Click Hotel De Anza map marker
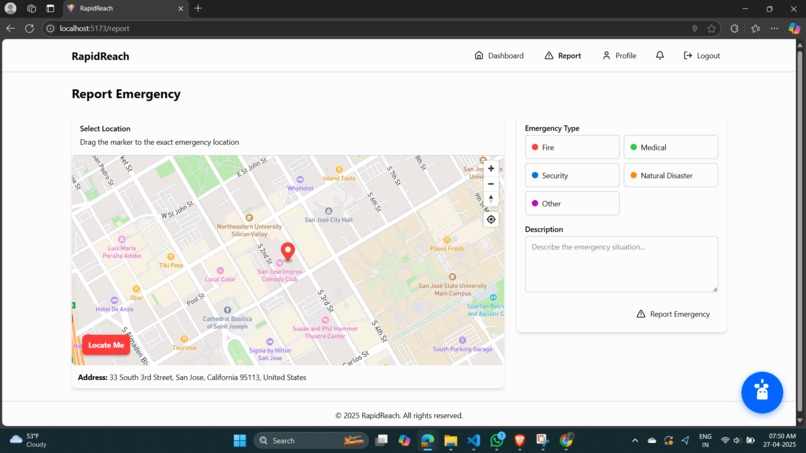Image resolution: width=806 pixels, height=453 pixels. click(114, 300)
